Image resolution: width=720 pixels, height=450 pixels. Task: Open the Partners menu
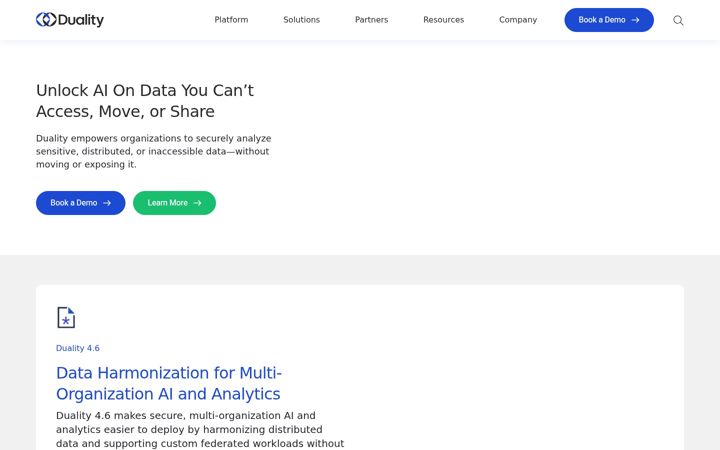click(371, 20)
